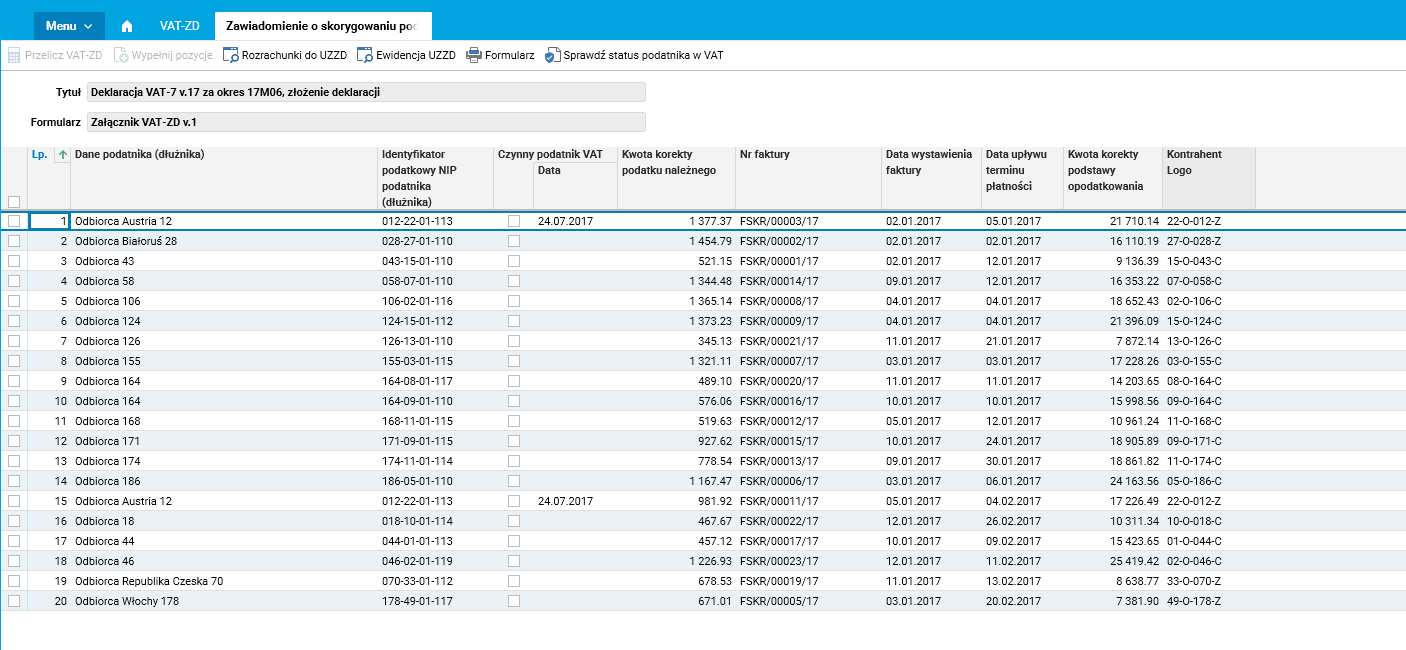Toggle the select-all checkbox in table header

(x=14, y=201)
